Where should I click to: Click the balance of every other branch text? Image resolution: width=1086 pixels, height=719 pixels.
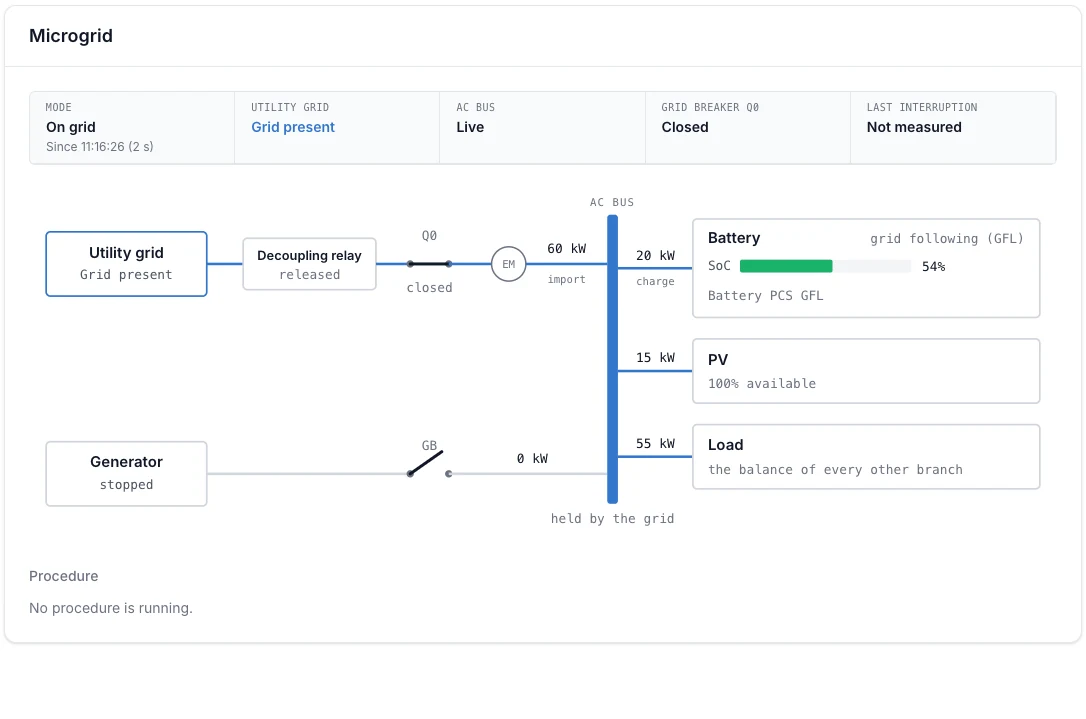click(835, 470)
